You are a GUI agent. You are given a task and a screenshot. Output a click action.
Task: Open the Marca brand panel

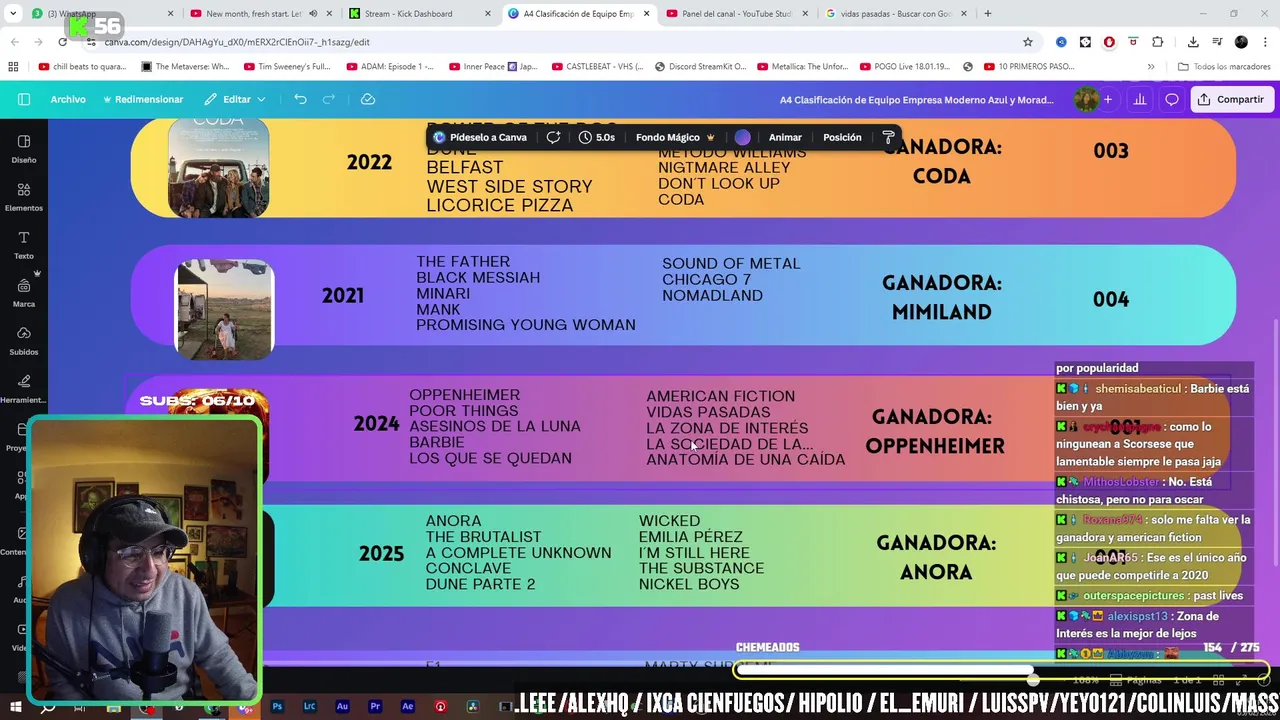(24, 292)
